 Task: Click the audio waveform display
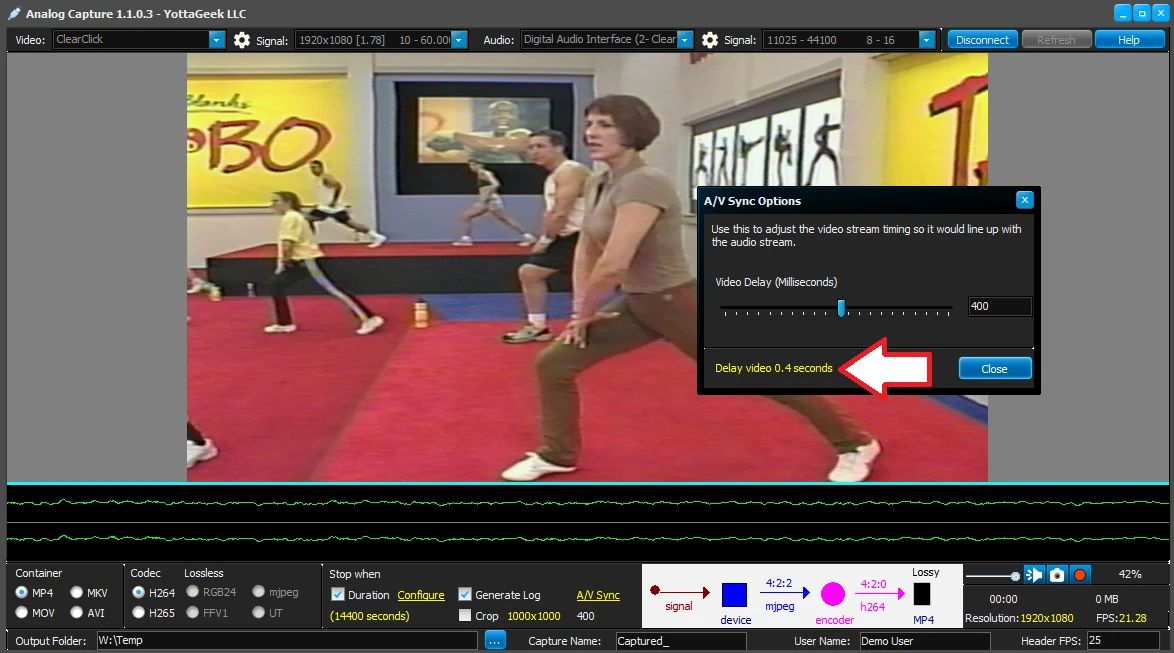tap(587, 521)
